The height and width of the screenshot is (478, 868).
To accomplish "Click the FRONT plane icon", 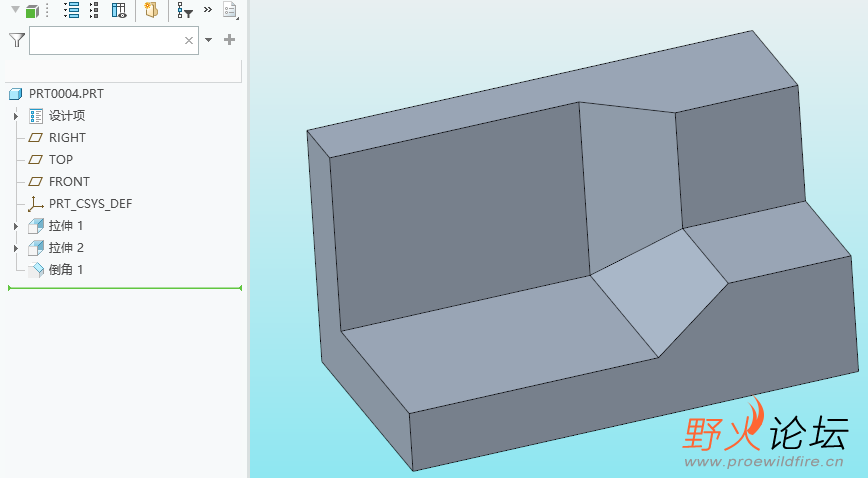I will [x=35, y=182].
